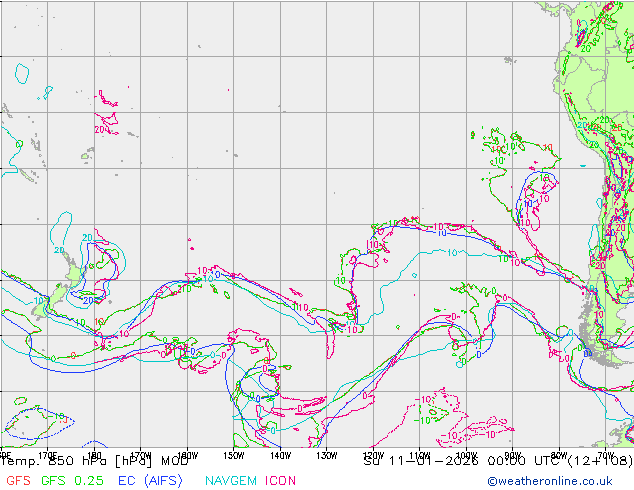The image size is (634, 490).
Task: Click the 170E longitude axis label
Action: 48,456
